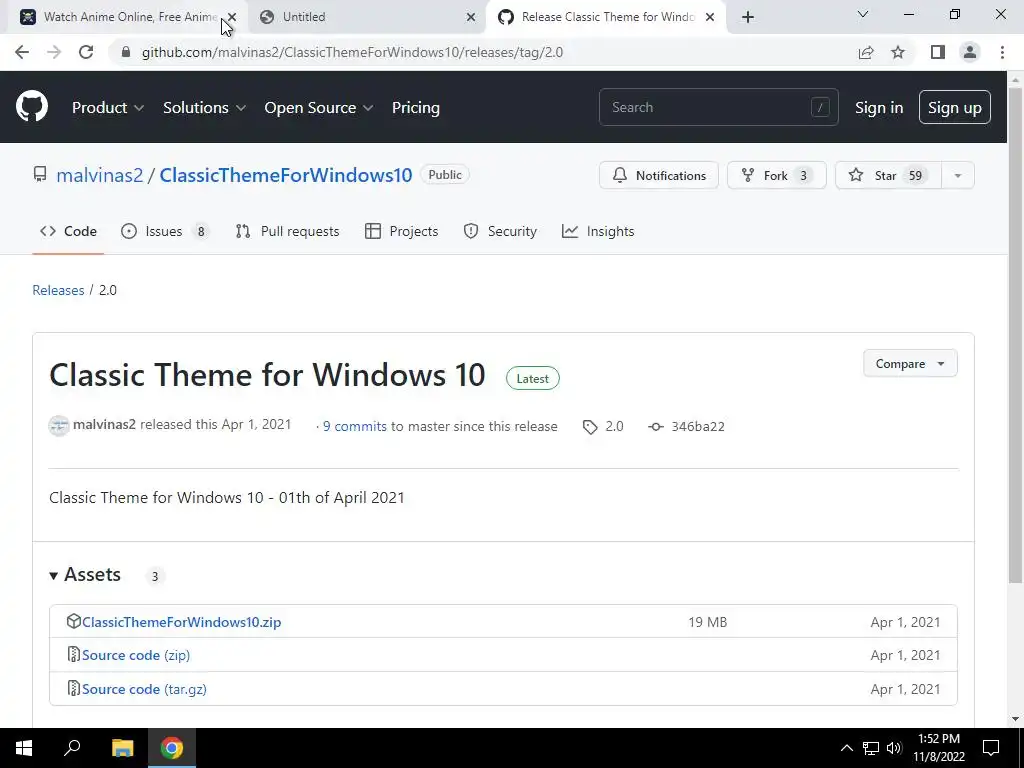
Task: Open the Insights tab
Action: click(x=598, y=231)
